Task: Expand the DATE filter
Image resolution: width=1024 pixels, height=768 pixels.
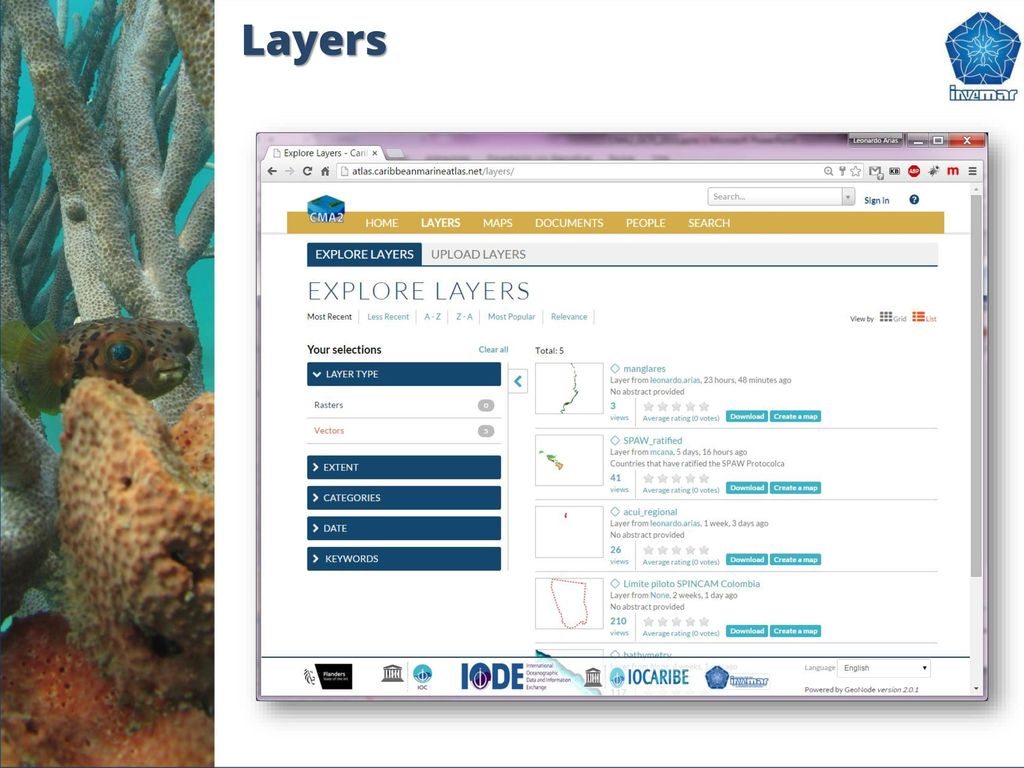Action: pos(404,528)
